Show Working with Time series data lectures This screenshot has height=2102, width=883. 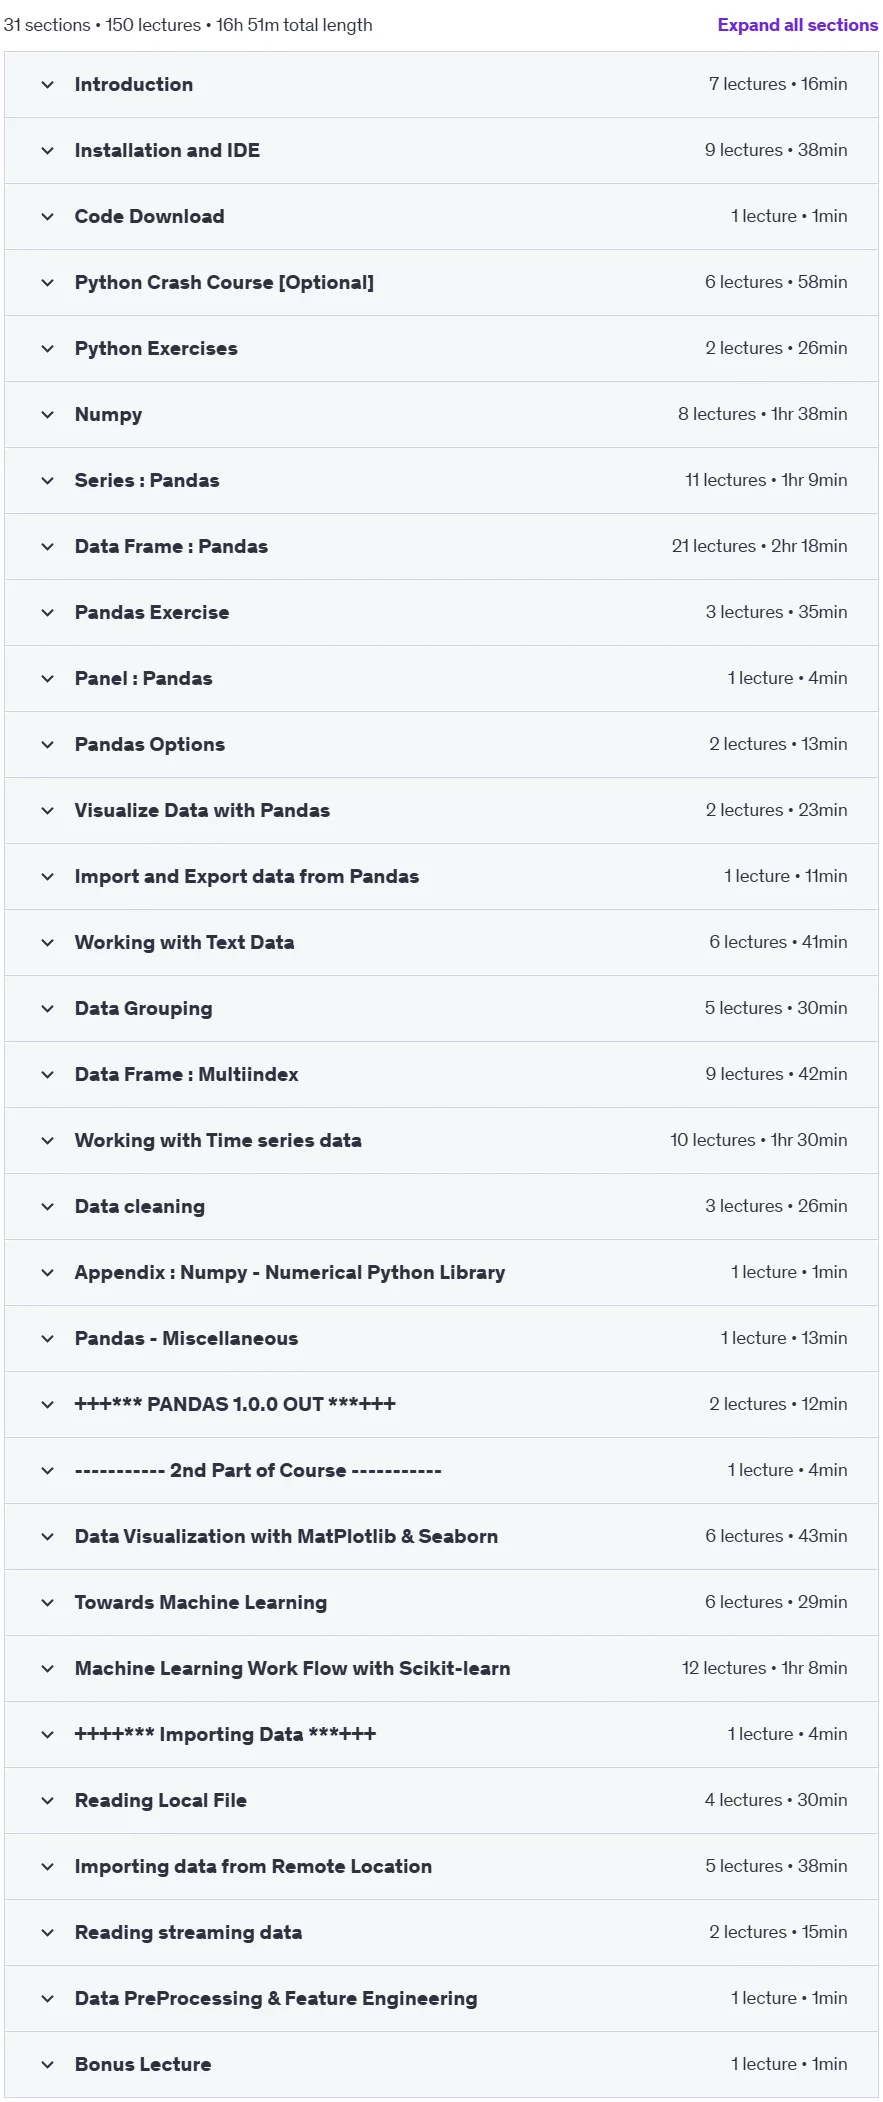point(441,1141)
